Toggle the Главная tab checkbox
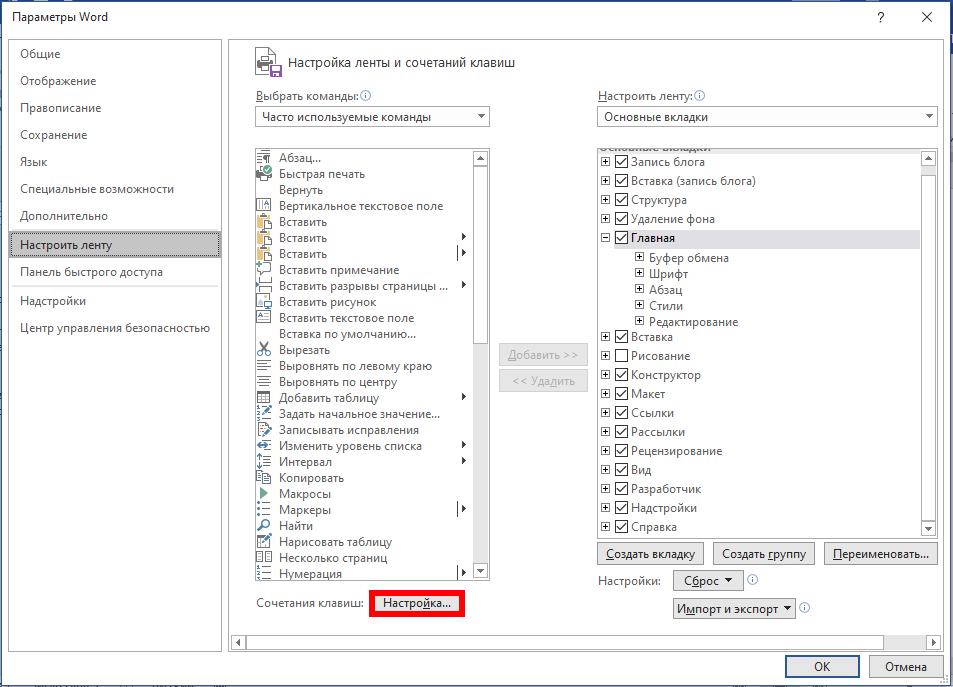 (x=621, y=238)
